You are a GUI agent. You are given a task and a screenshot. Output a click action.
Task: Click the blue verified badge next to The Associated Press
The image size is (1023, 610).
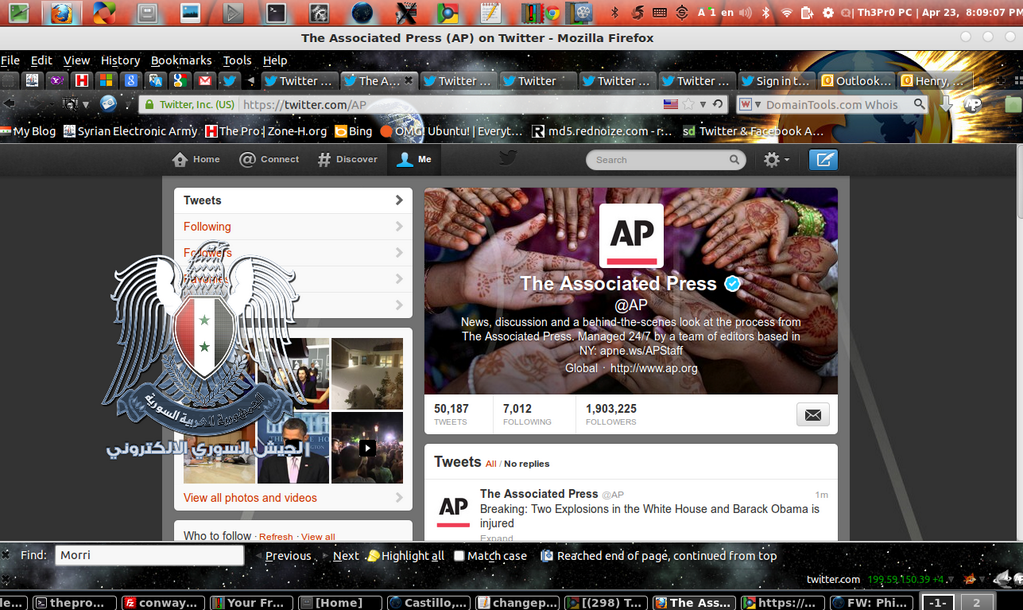click(x=733, y=284)
